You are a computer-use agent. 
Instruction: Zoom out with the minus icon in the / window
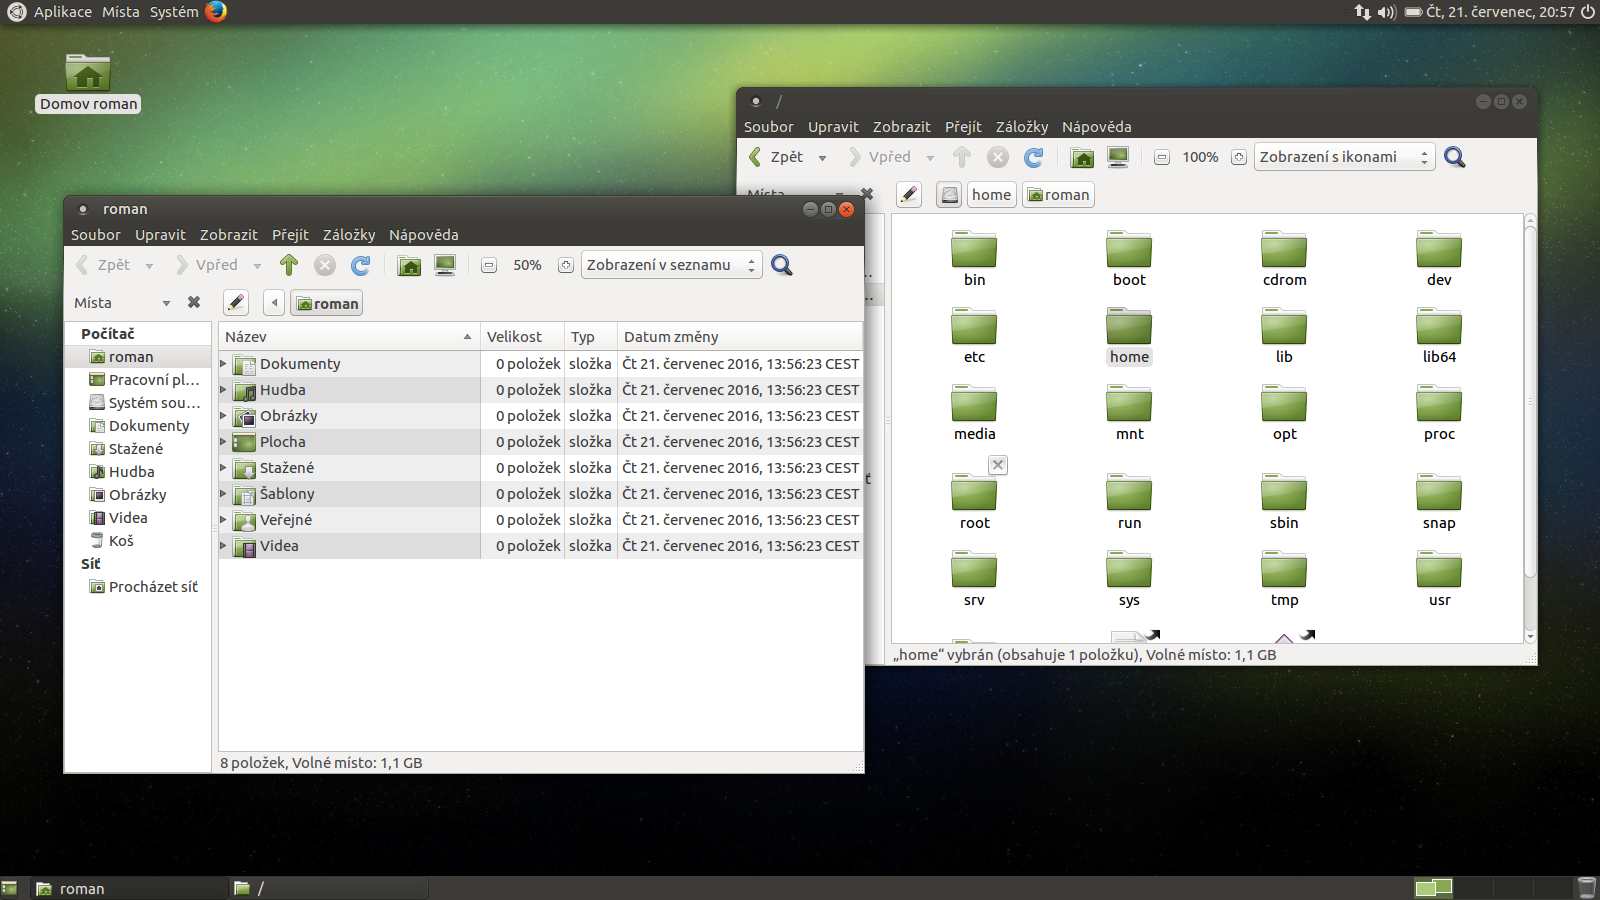pyautogui.click(x=1161, y=157)
